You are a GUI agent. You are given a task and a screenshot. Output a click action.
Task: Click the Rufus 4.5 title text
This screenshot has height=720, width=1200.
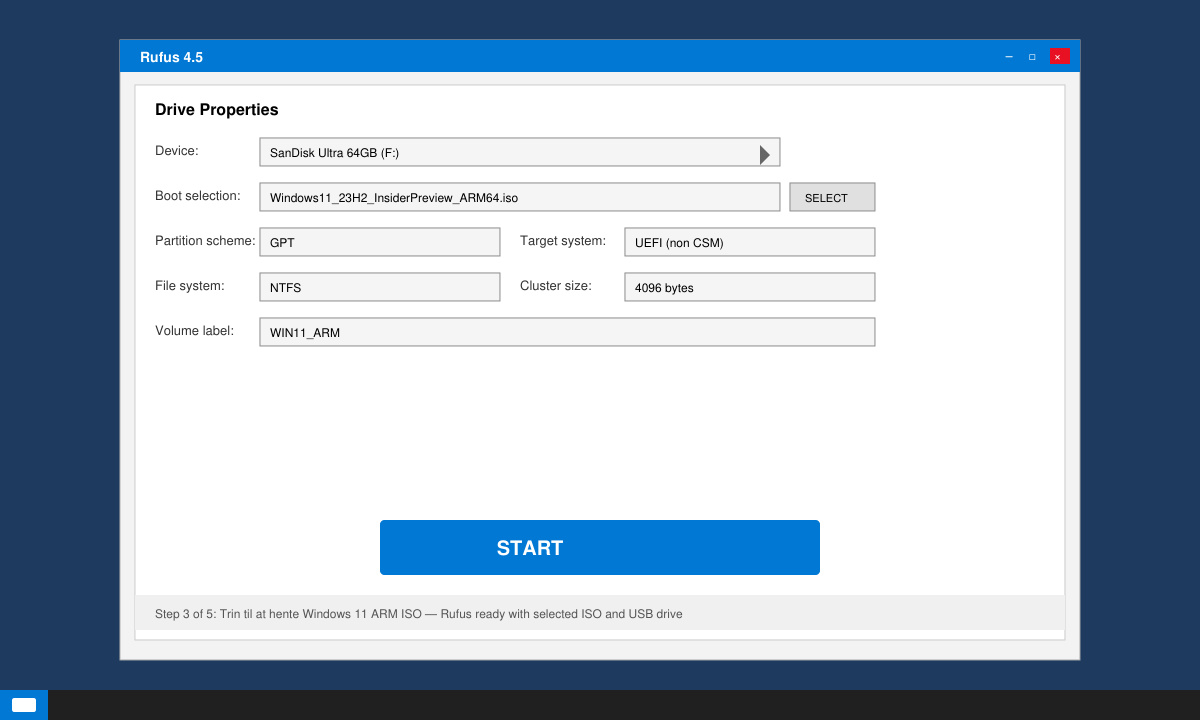[x=171, y=57]
